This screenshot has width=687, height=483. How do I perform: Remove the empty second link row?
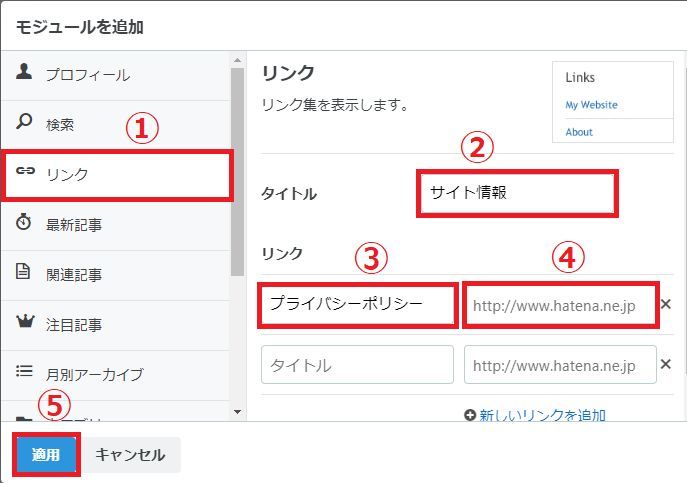point(666,364)
